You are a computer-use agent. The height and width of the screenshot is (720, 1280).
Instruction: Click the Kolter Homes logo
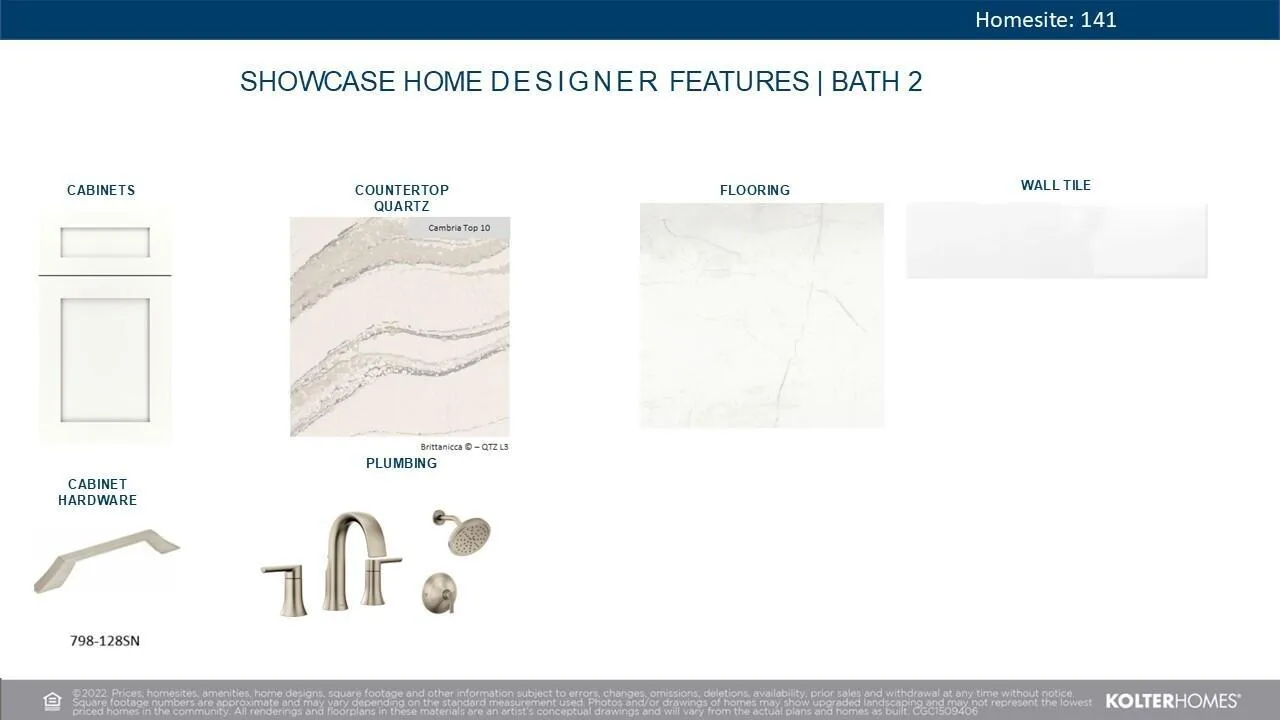pos(1172,701)
